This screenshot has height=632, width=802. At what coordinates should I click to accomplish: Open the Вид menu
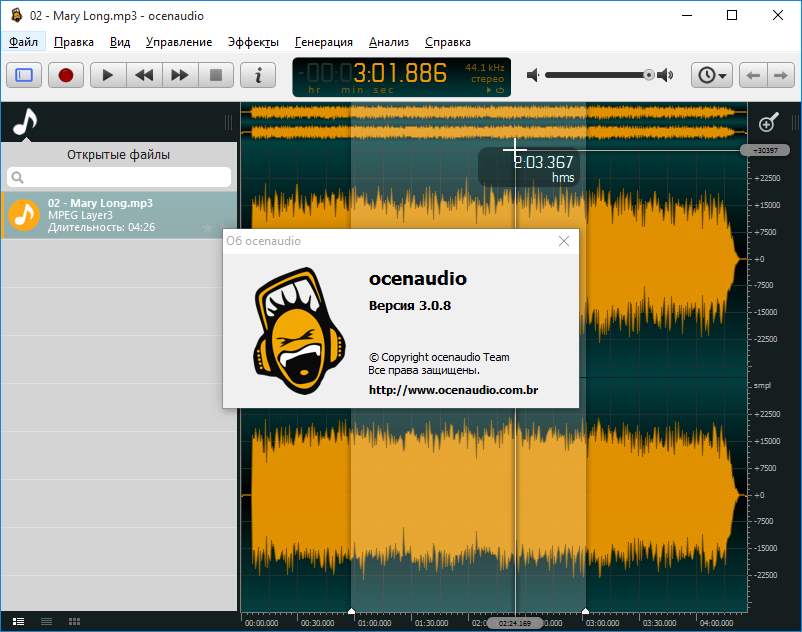(x=120, y=42)
